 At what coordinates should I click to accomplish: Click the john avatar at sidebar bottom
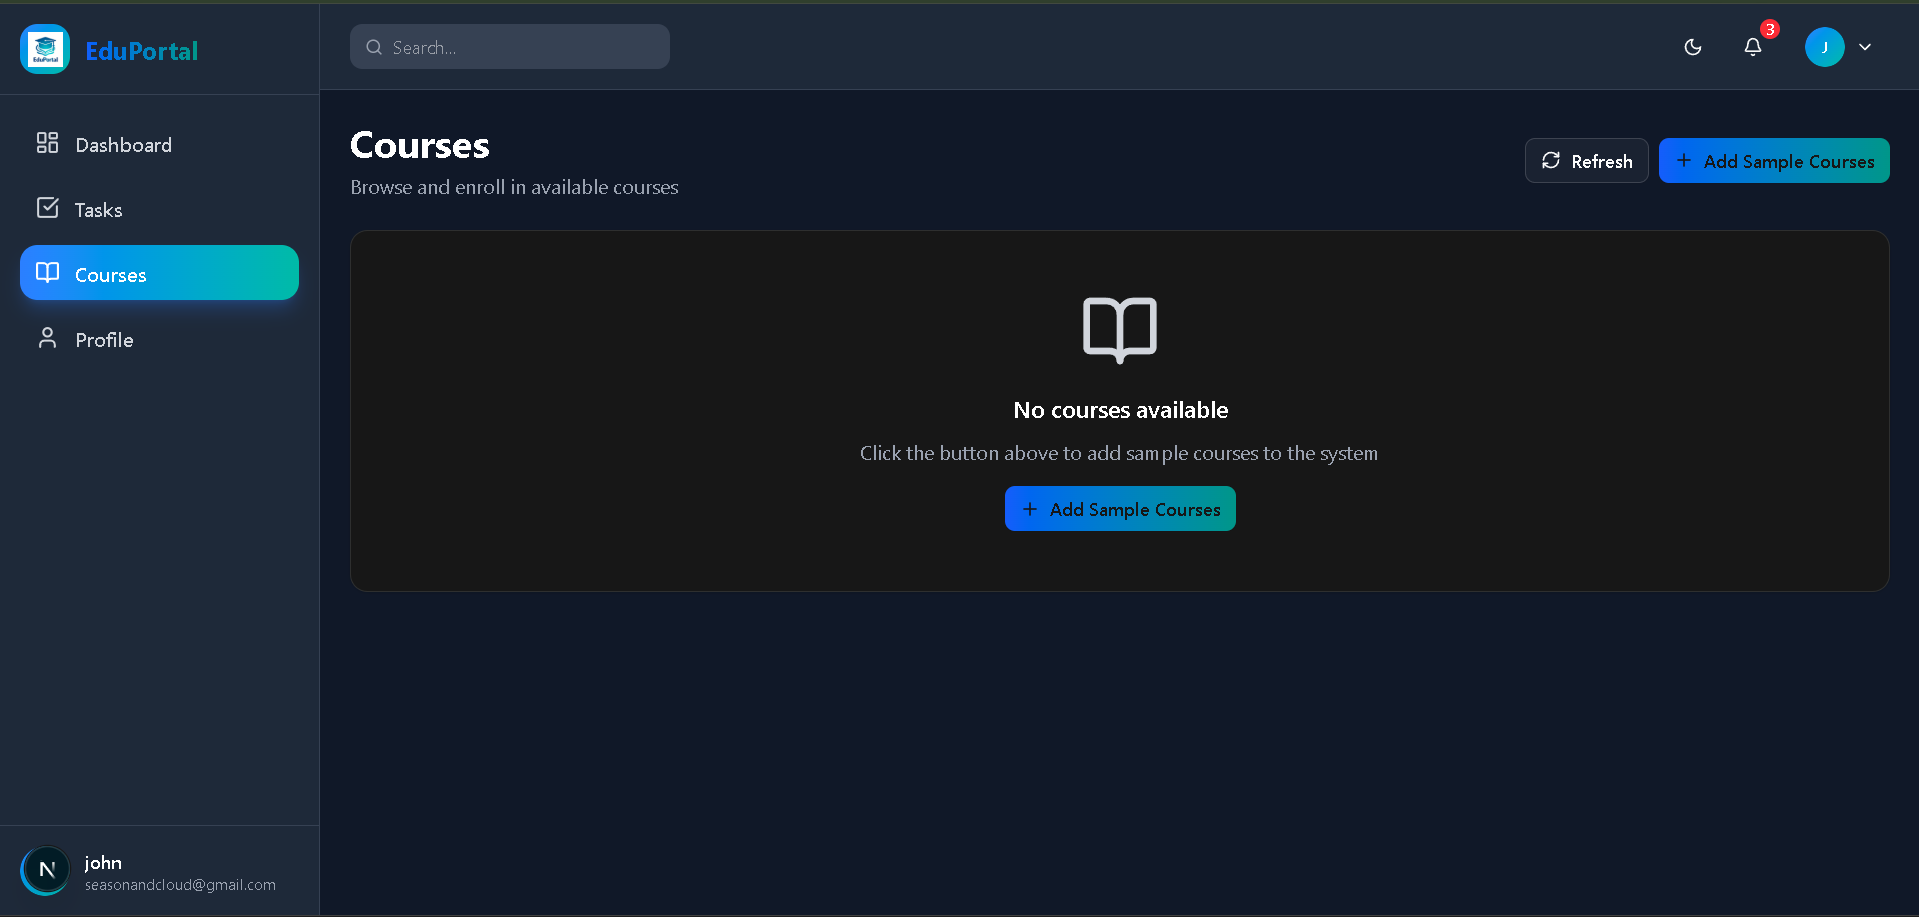(46, 870)
